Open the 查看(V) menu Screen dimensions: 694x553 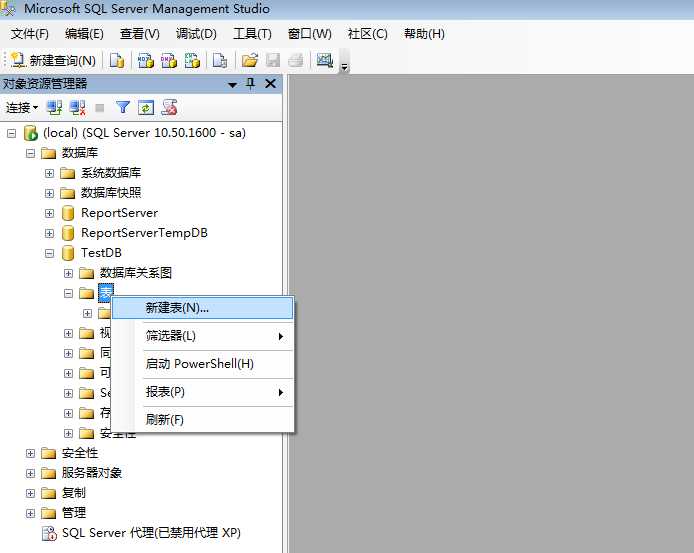click(x=139, y=34)
